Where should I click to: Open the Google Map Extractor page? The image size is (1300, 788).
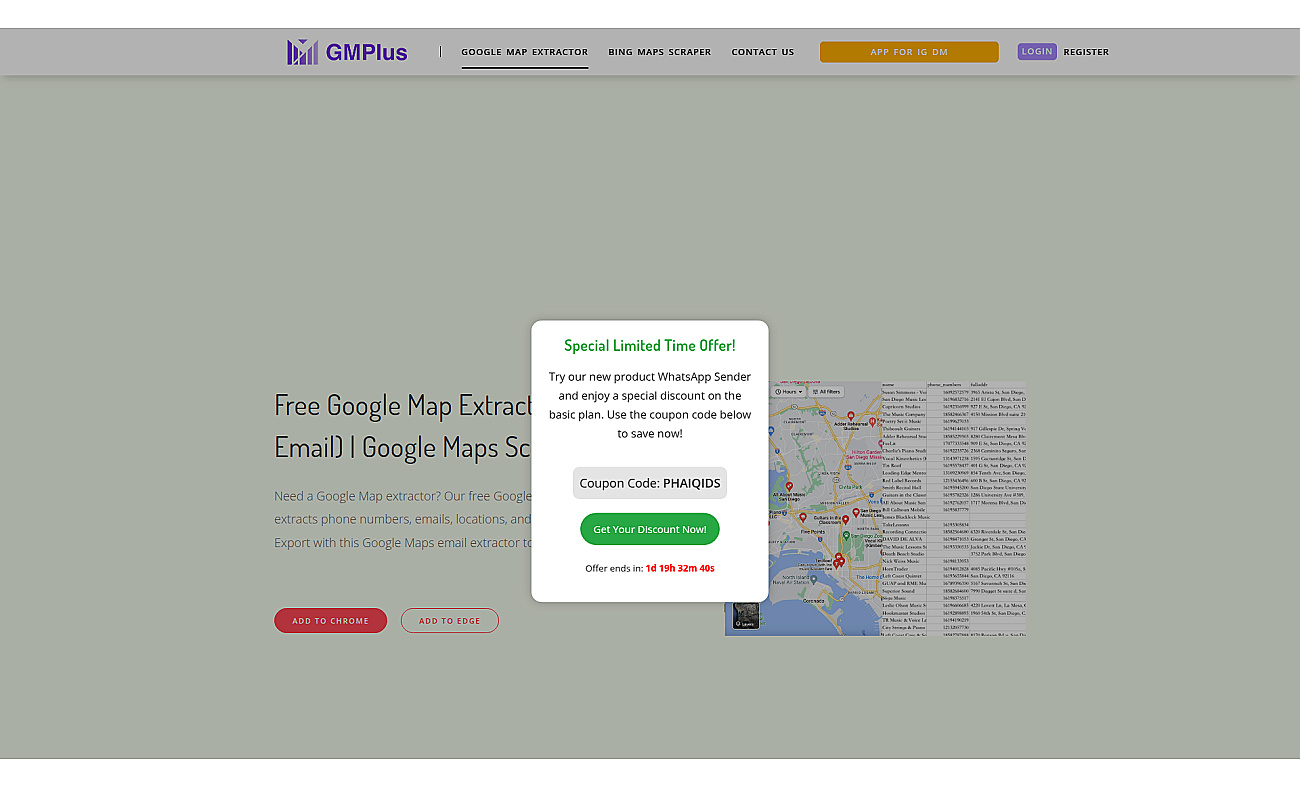click(x=525, y=52)
